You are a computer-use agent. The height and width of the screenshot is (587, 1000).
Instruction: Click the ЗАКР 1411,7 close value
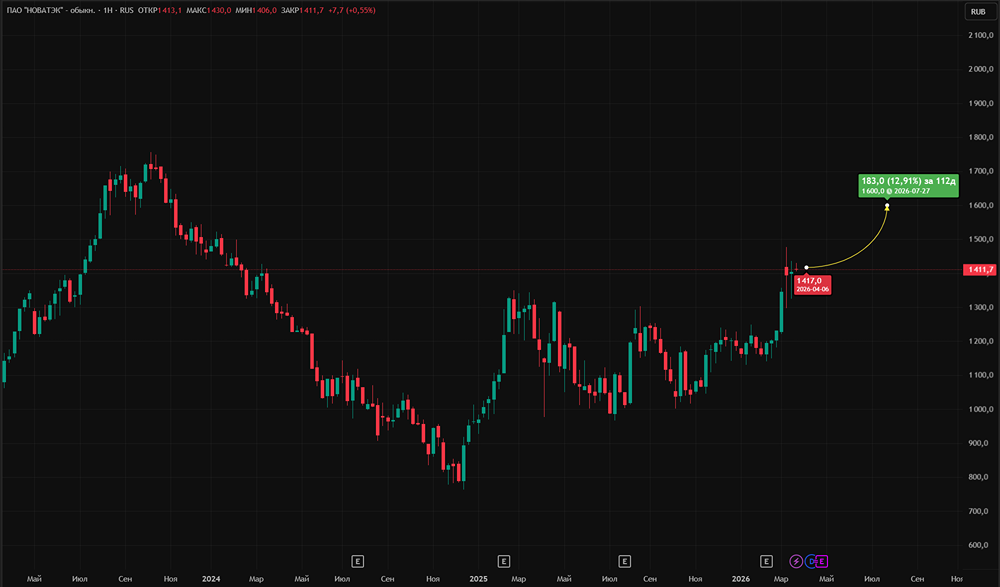[302, 10]
